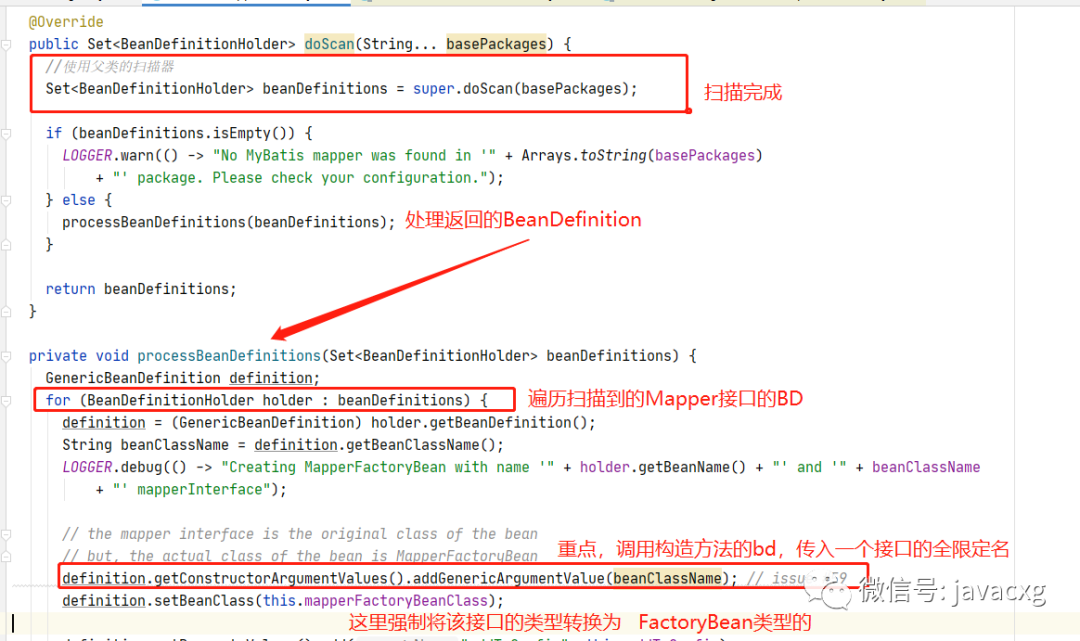Click the 'return beanDefinitions;' statement
1080x641 pixels.
[x=141, y=288]
